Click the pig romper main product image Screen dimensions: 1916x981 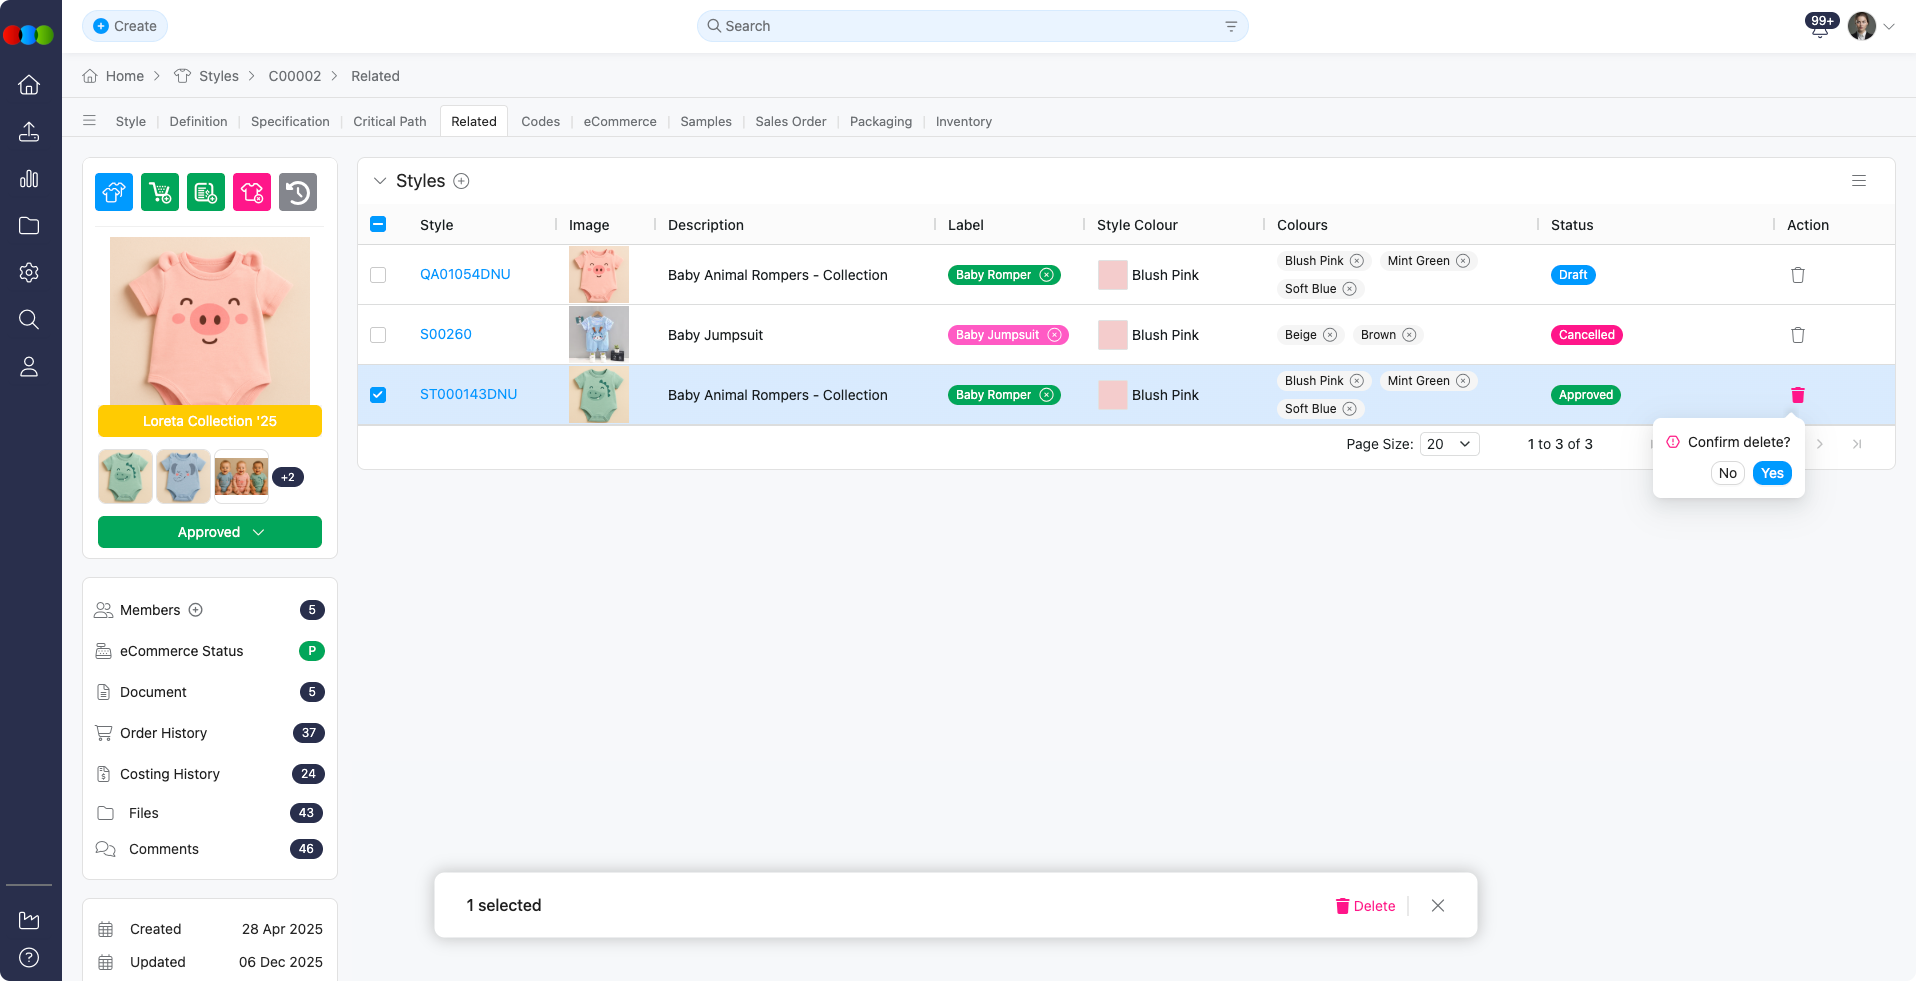pos(210,321)
